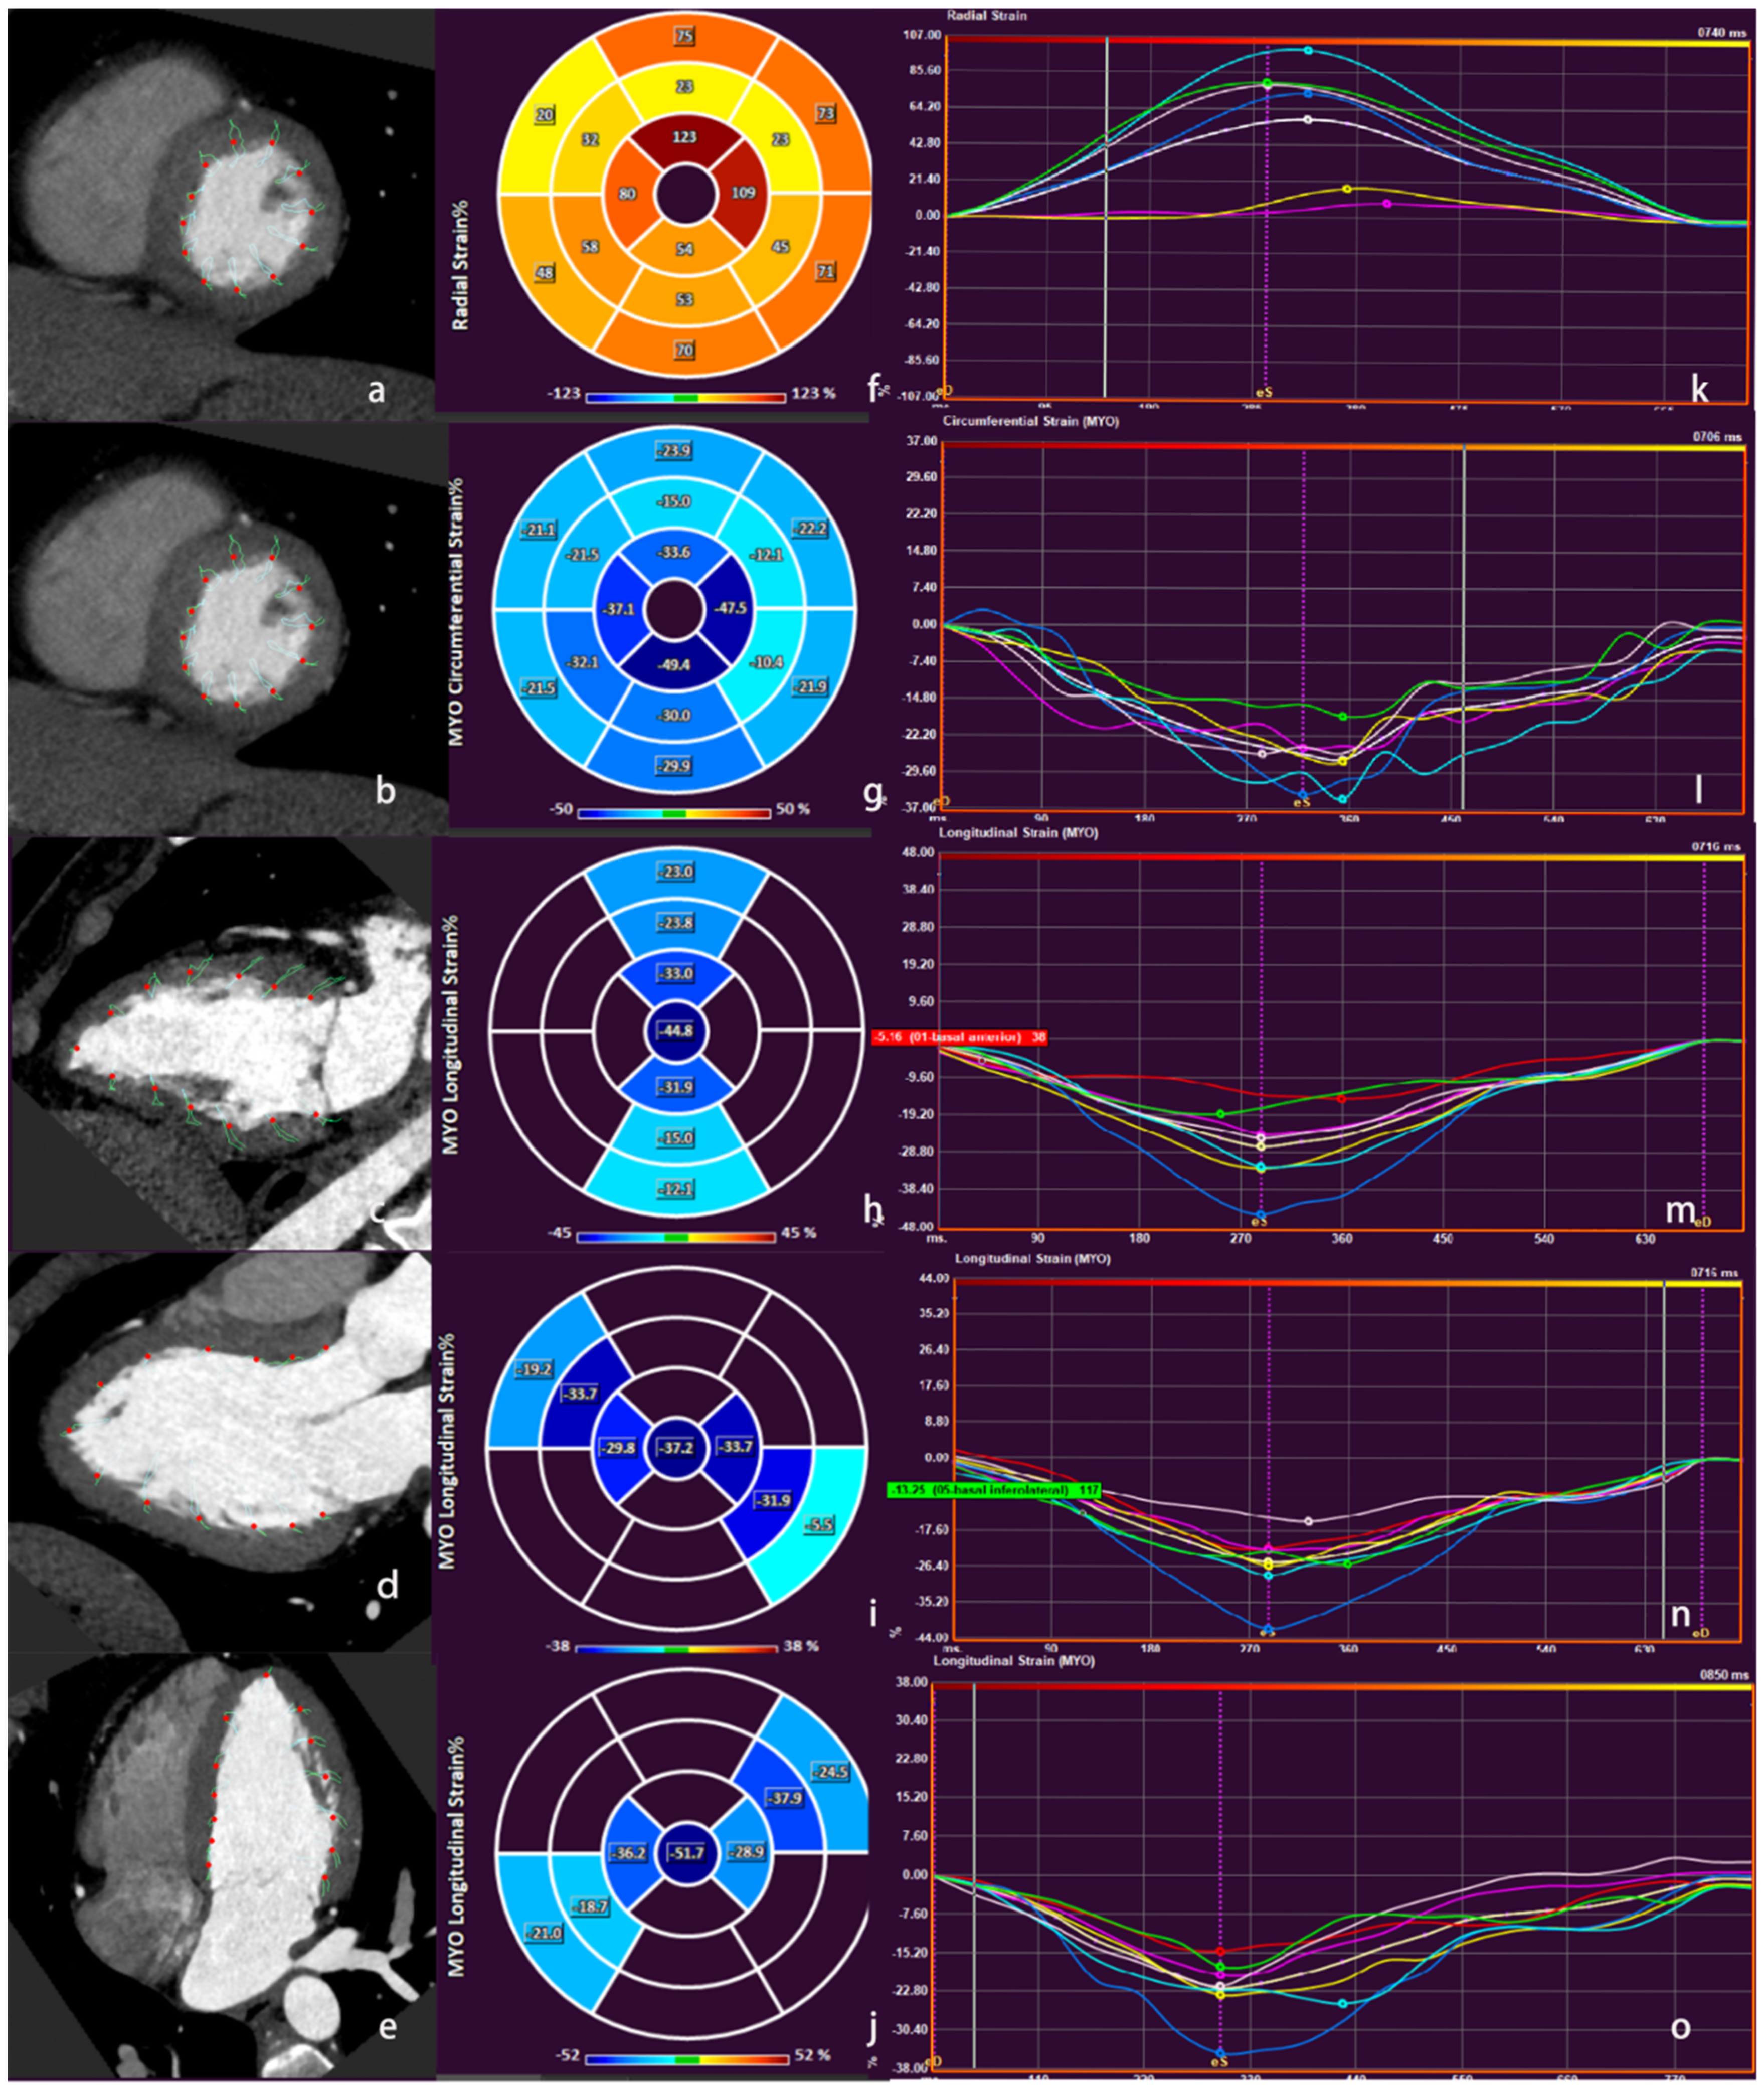Click the red 01-basal anterior curve label

(959, 1038)
